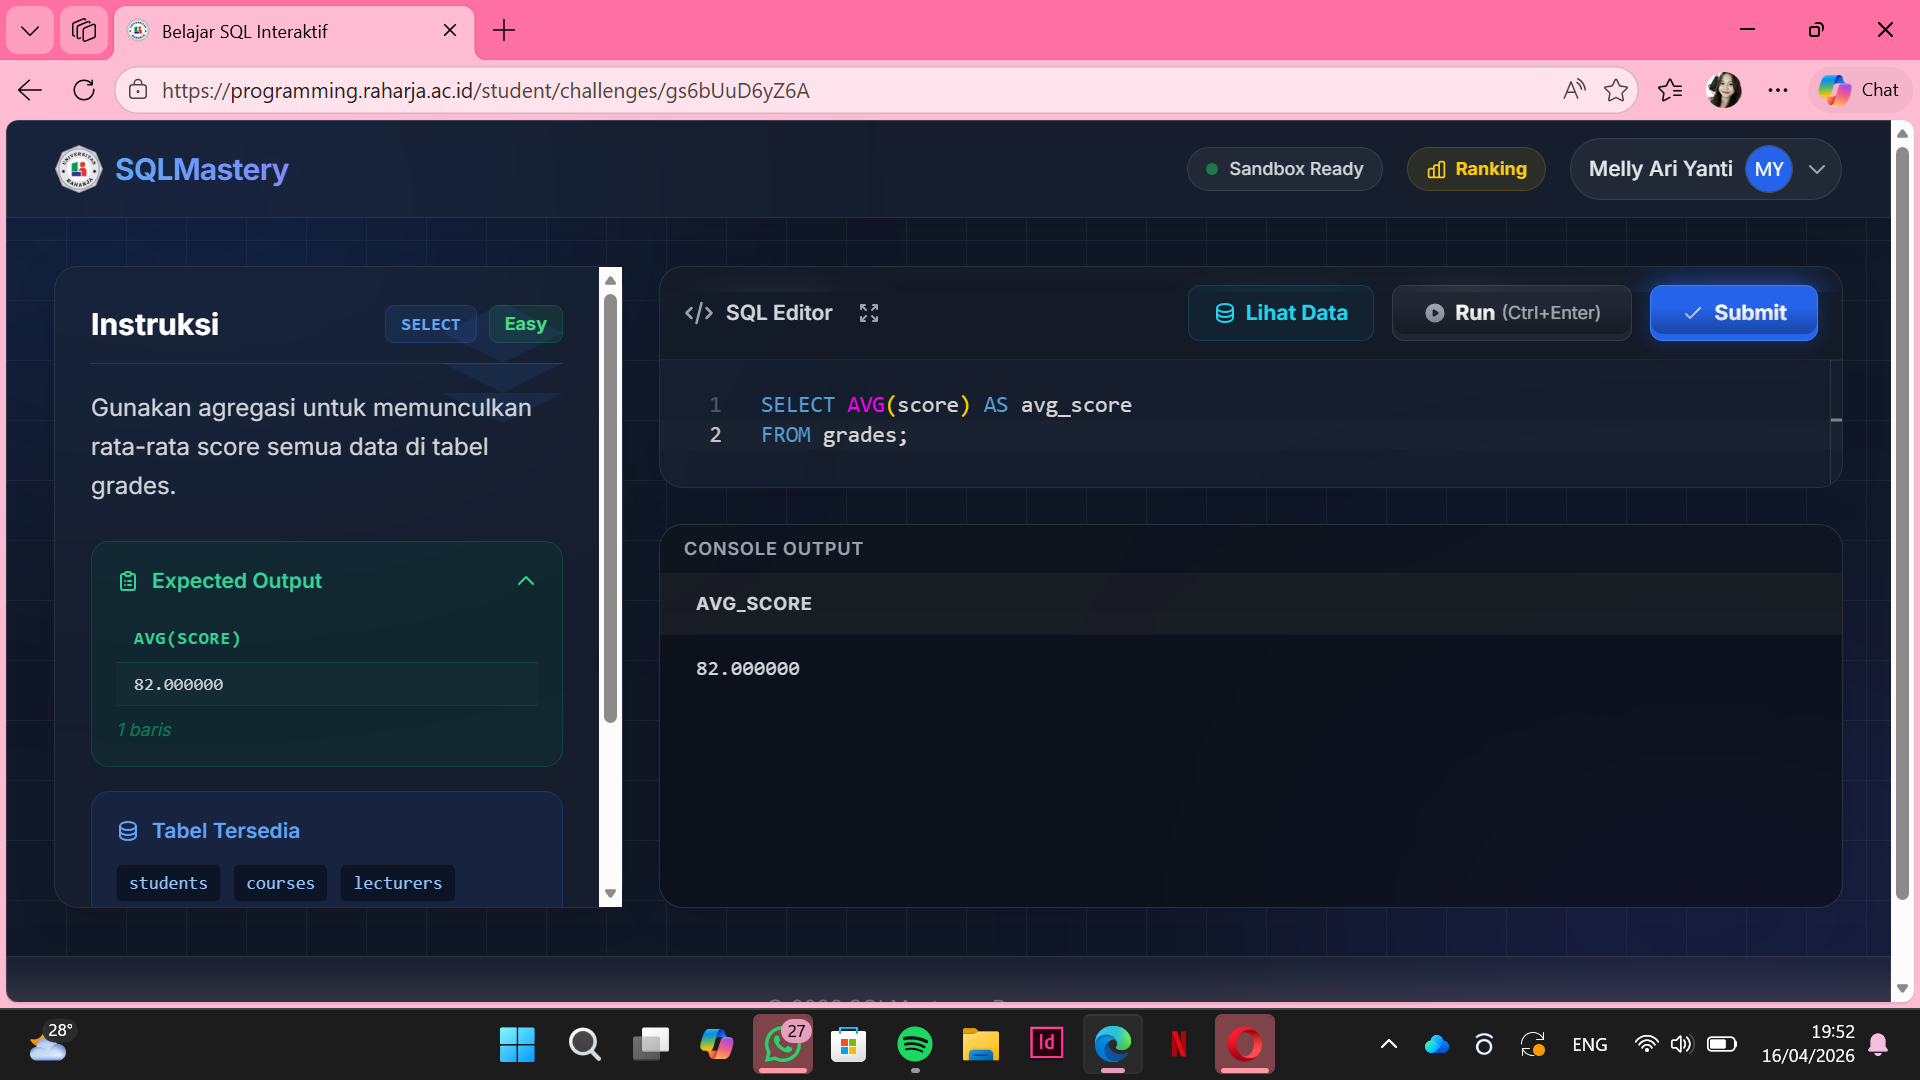Click the MY user avatar circle
Image resolution: width=1920 pixels, height=1080 pixels.
1767,169
